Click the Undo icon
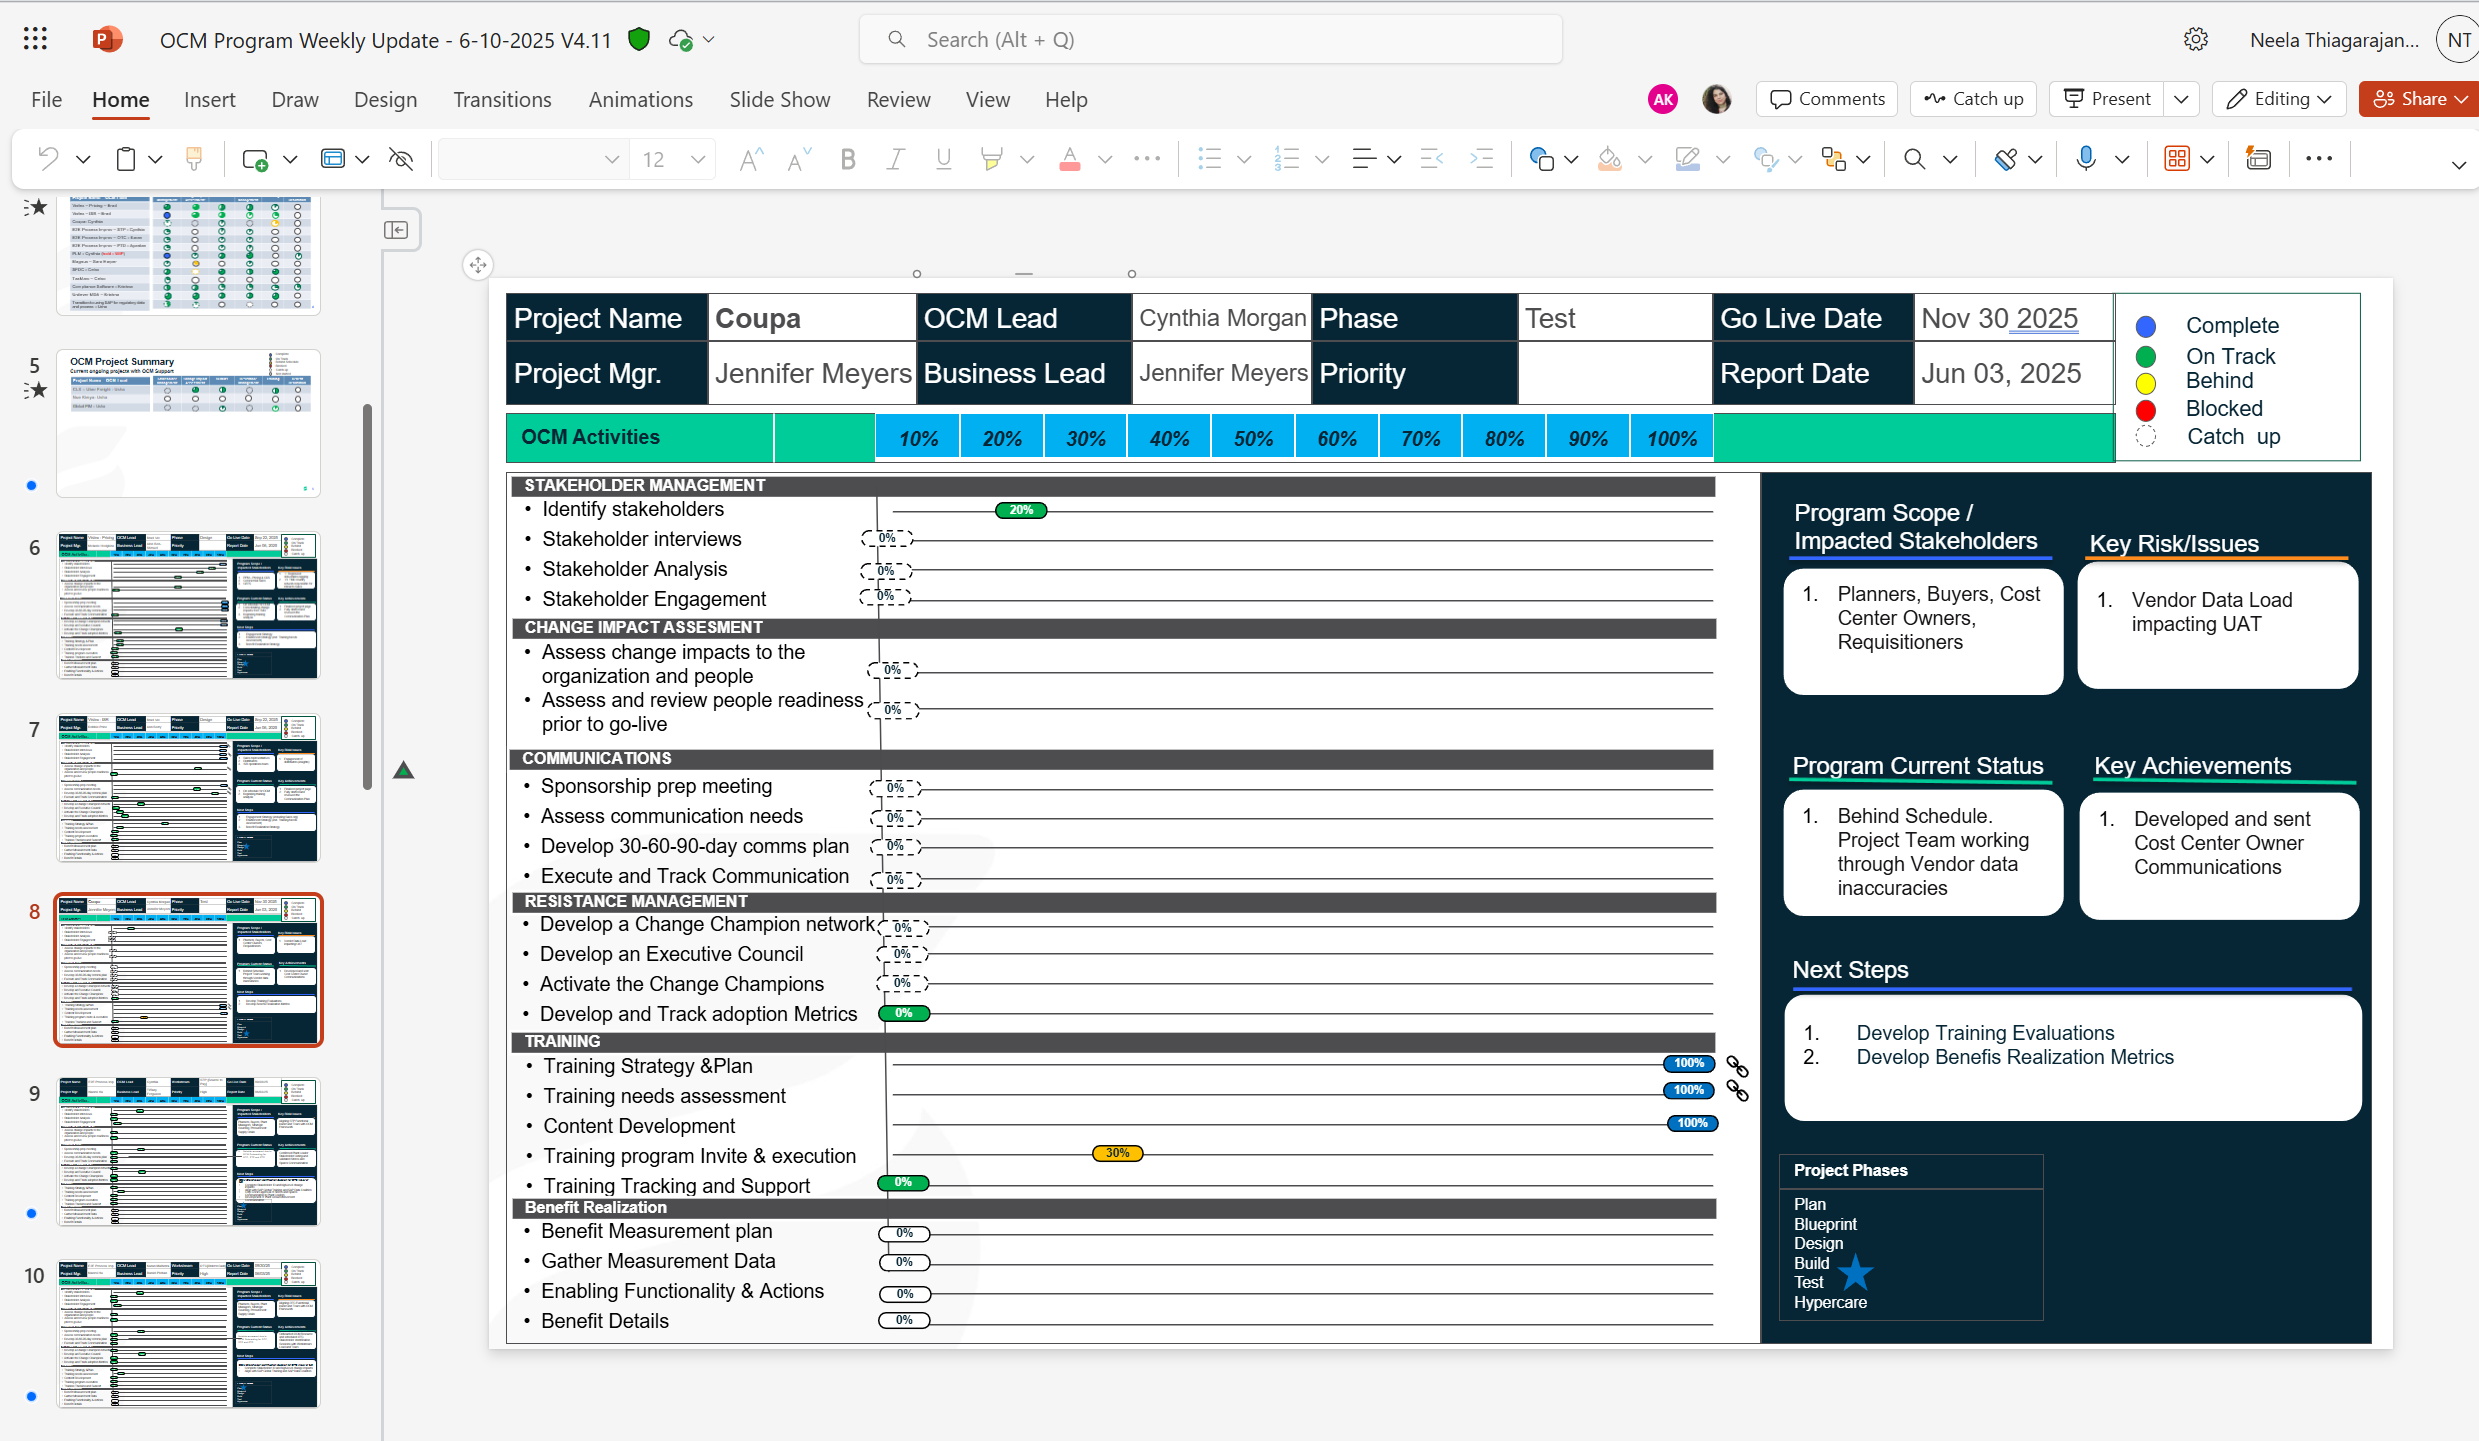The image size is (2479, 1441). coord(49,159)
